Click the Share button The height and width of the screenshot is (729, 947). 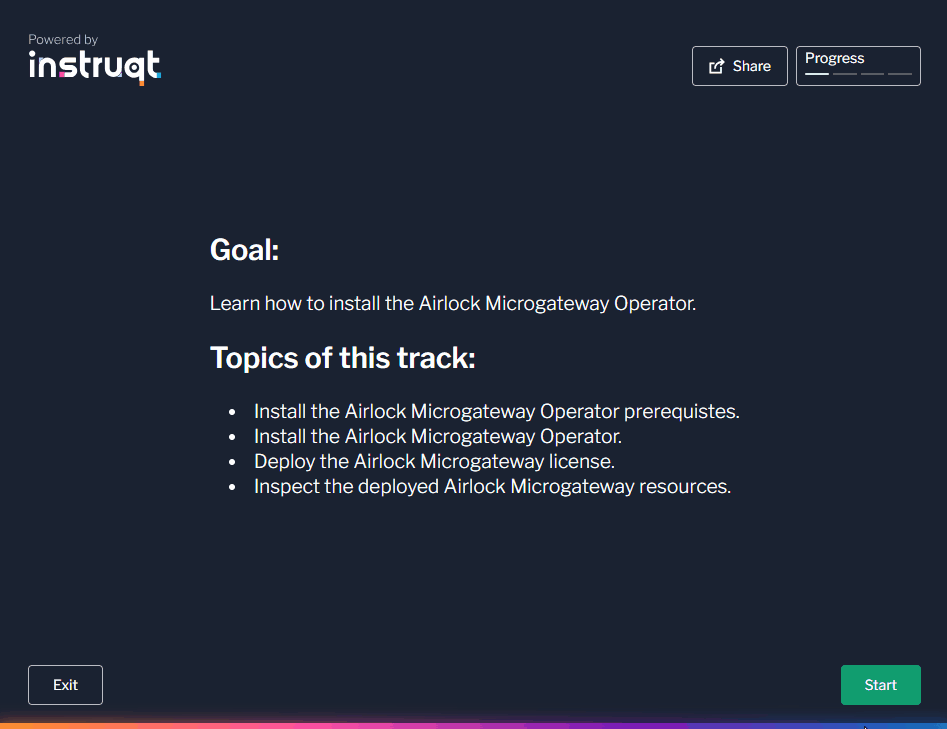click(739, 65)
